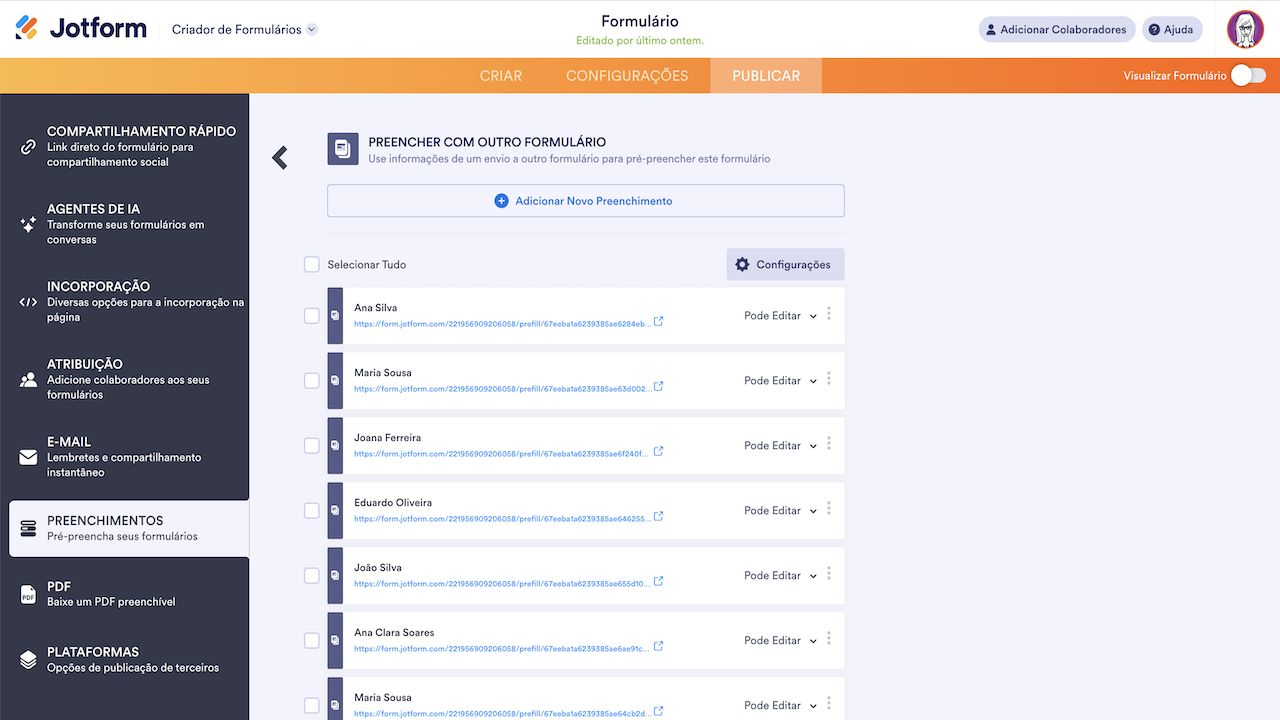Screen dimensions: 1280x720
Task: Select the checkbox beside João Silva
Action: click(x=312, y=576)
